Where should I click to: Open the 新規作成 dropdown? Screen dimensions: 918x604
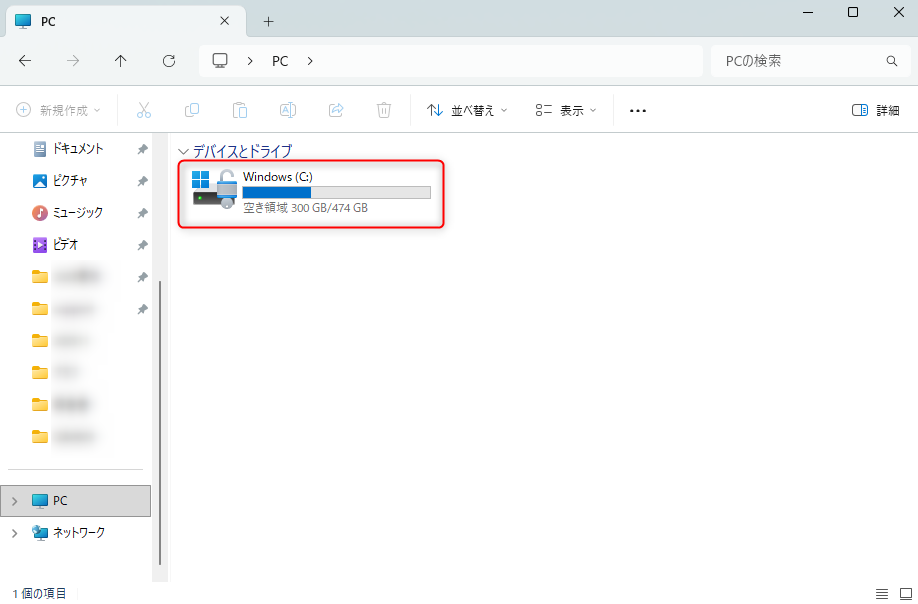57,110
